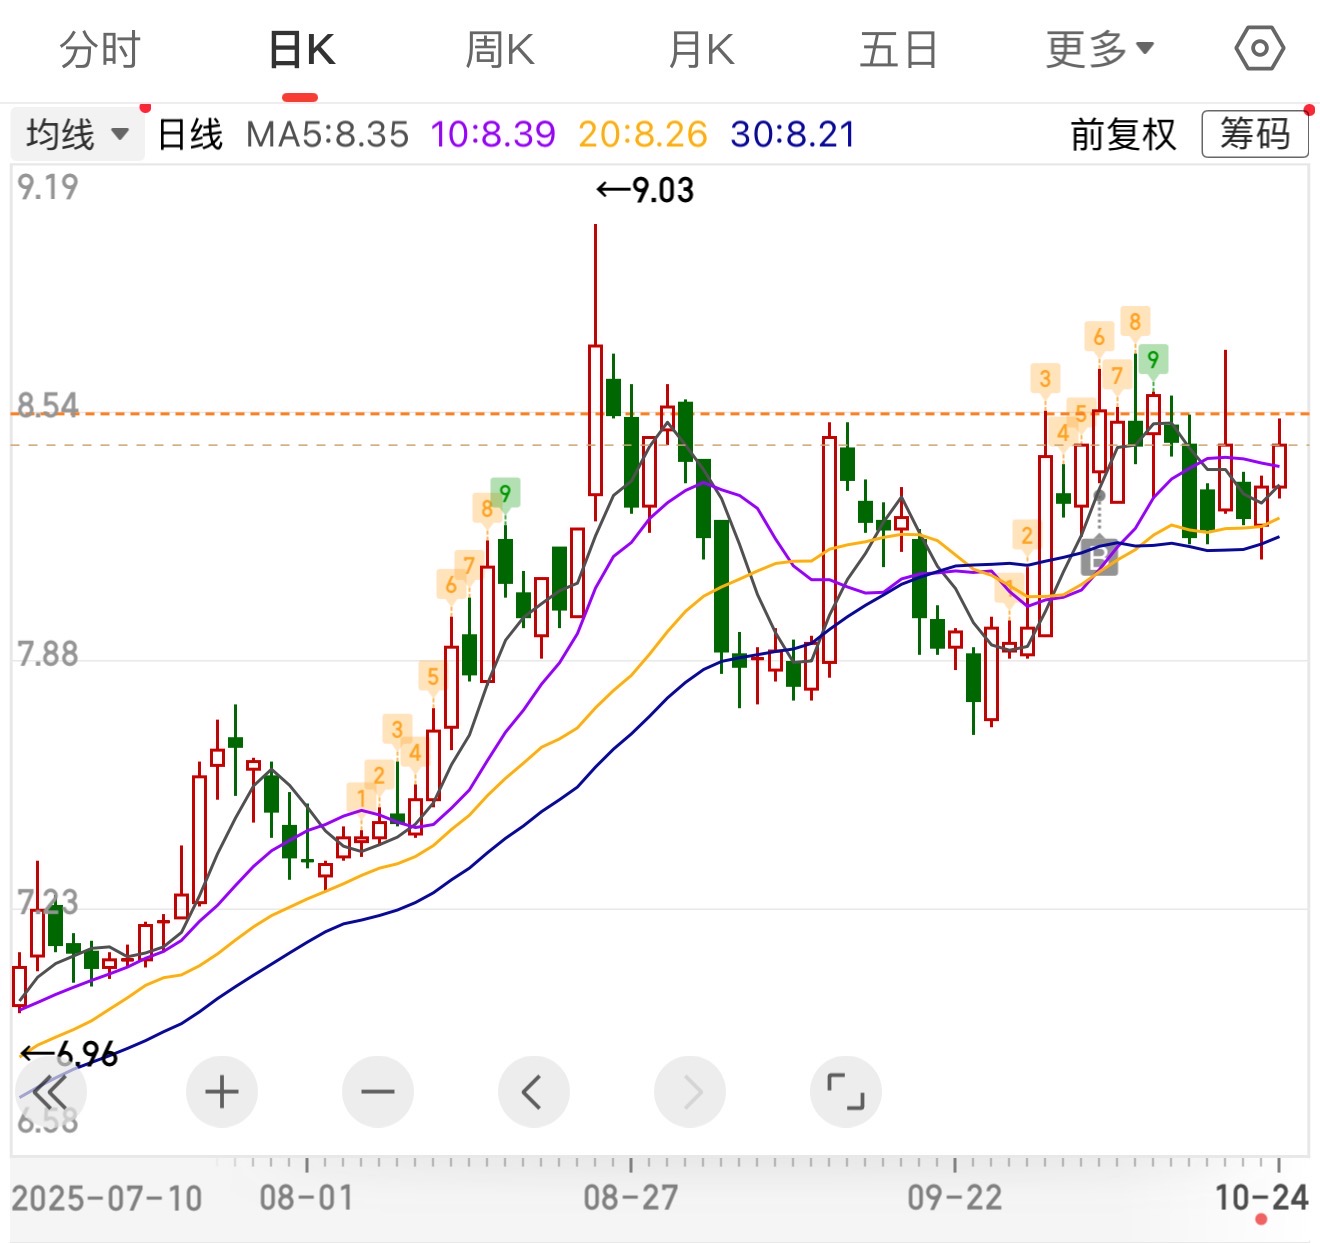Enter fullscreen chart view

point(845,1092)
